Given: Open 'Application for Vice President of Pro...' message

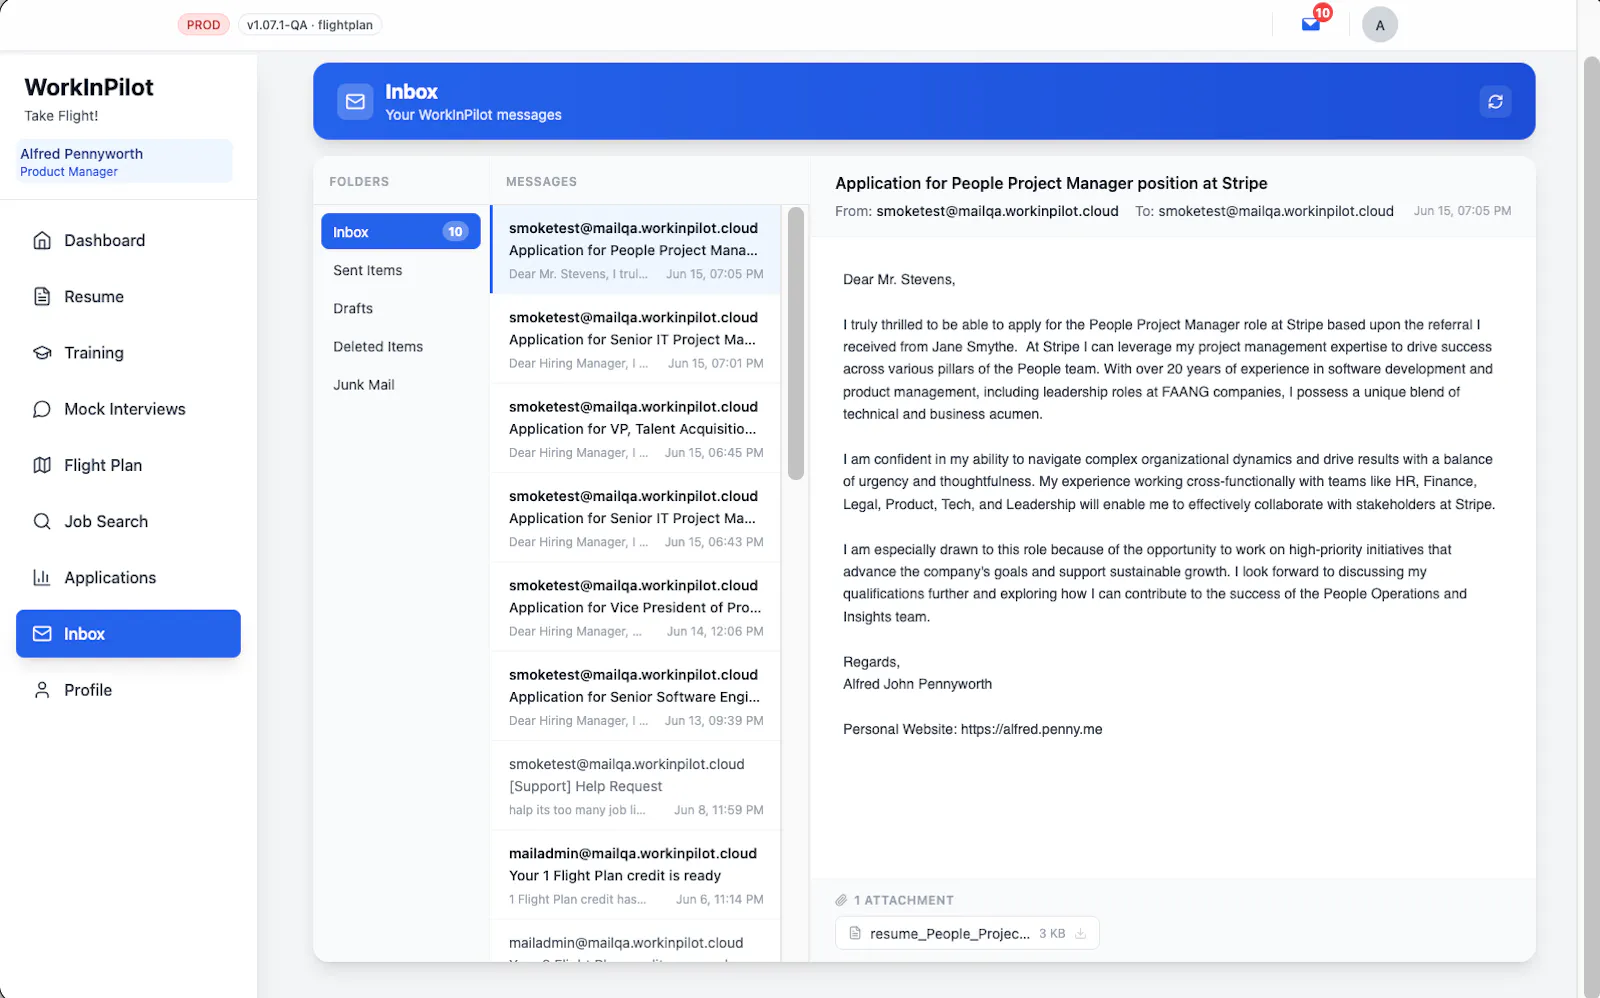Looking at the screenshot, I should click(x=636, y=607).
